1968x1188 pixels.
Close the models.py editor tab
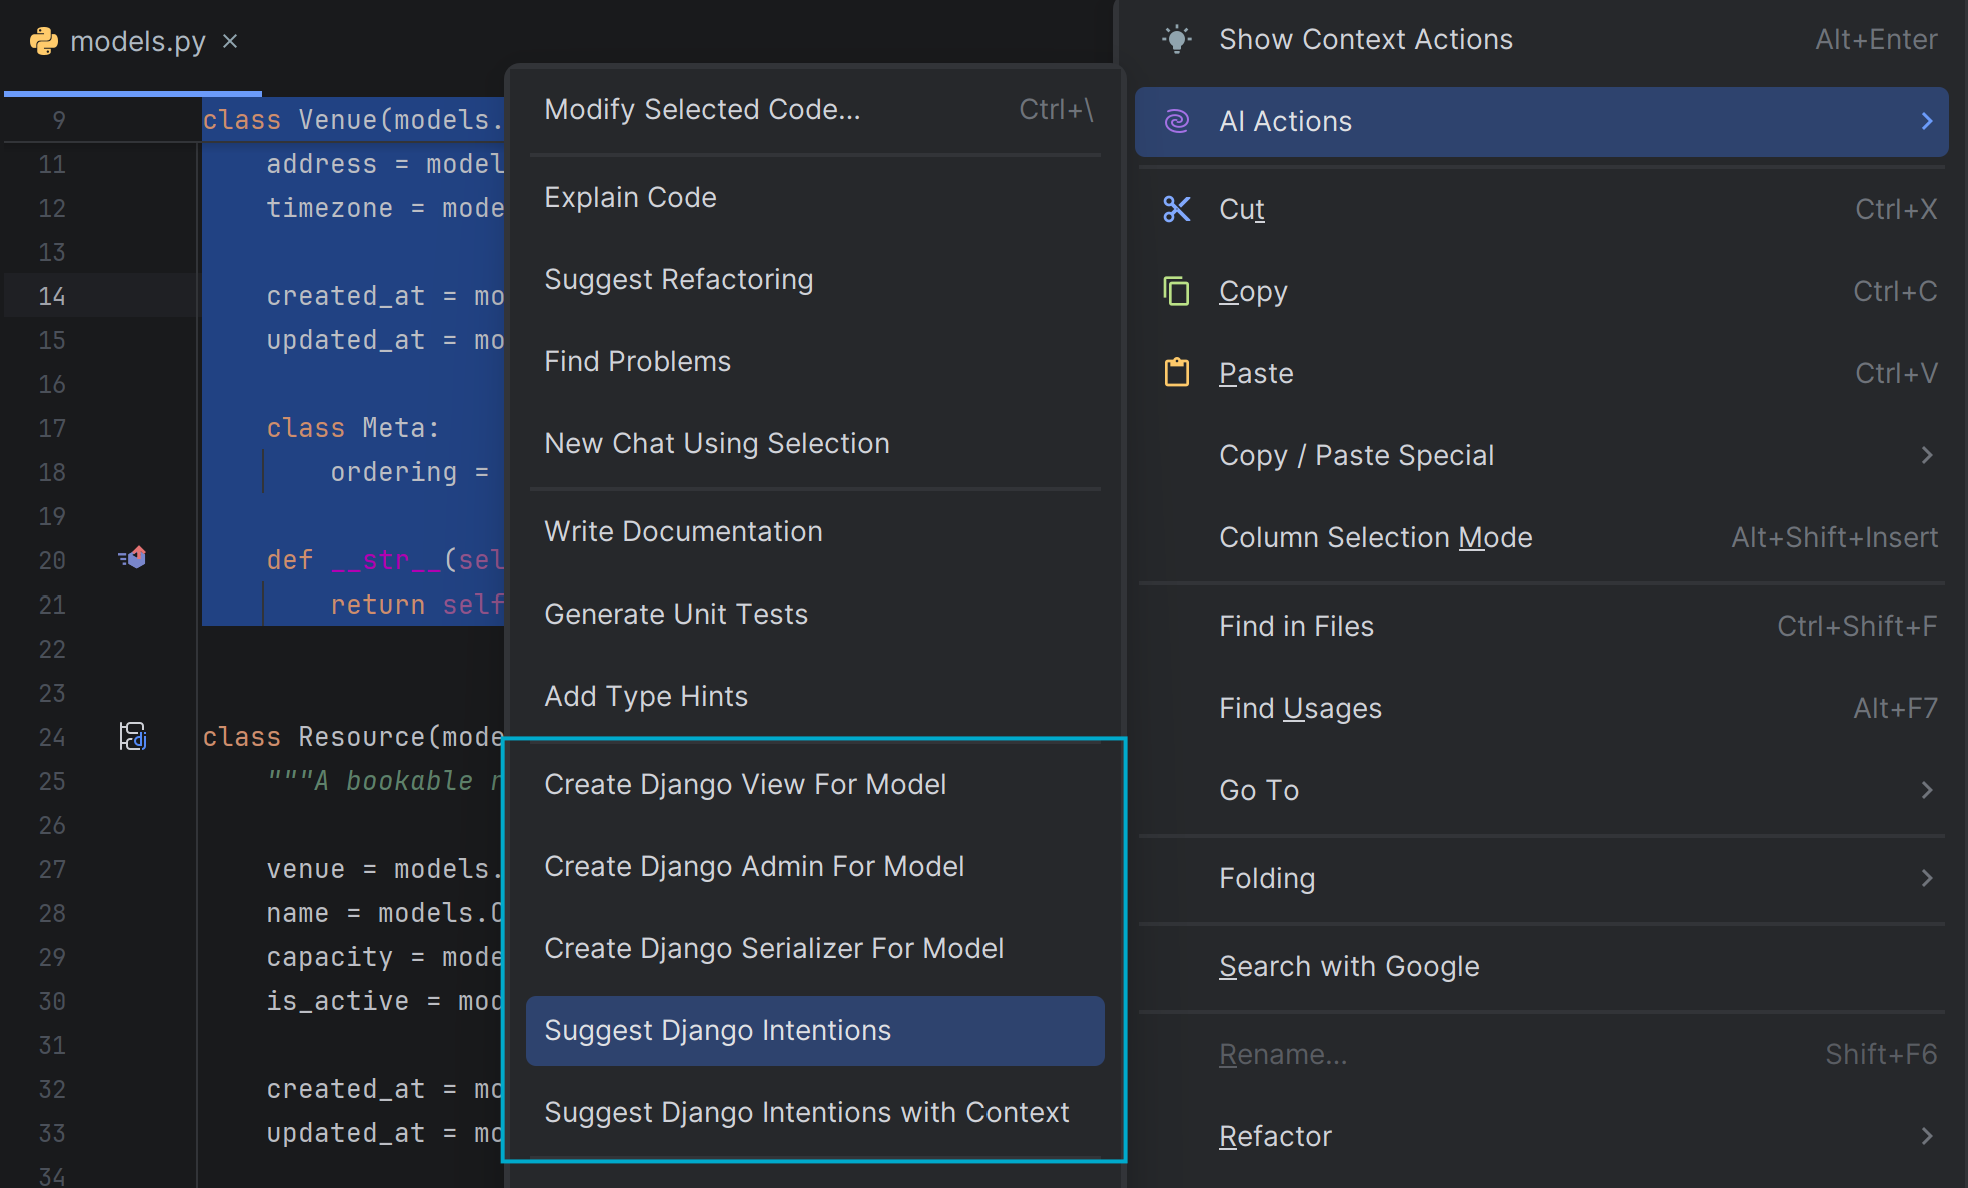230,41
